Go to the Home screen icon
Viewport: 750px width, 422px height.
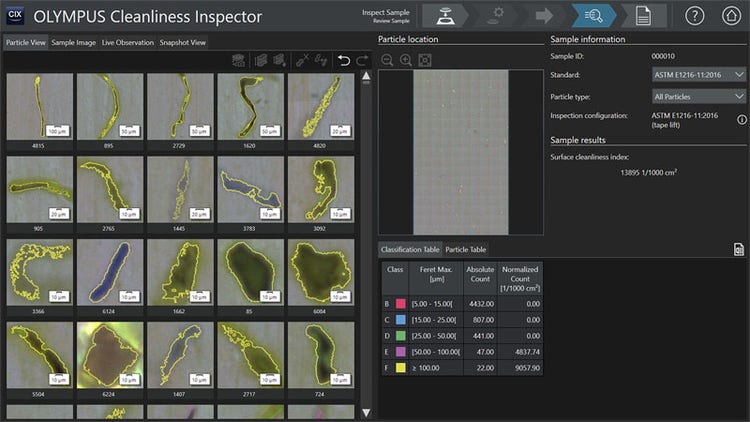(731, 16)
